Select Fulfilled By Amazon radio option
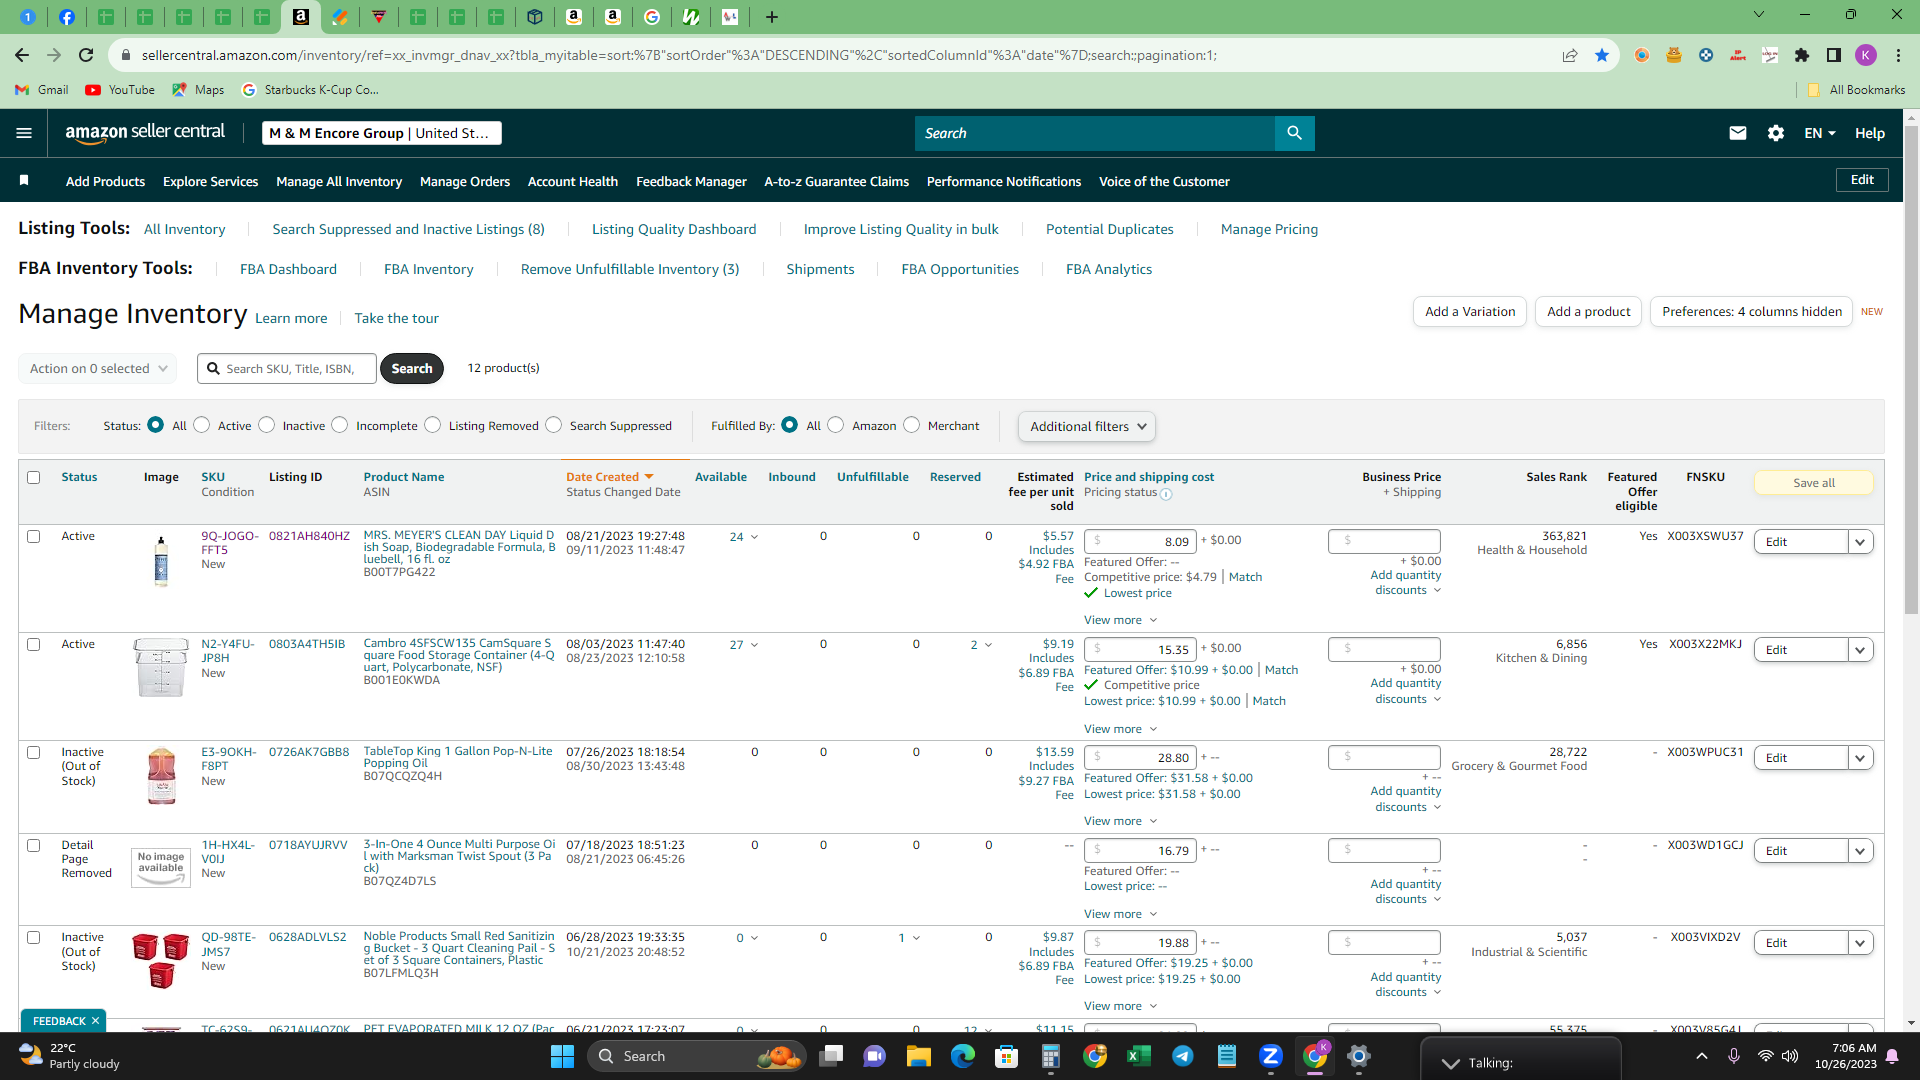The image size is (1920, 1080). (836, 425)
